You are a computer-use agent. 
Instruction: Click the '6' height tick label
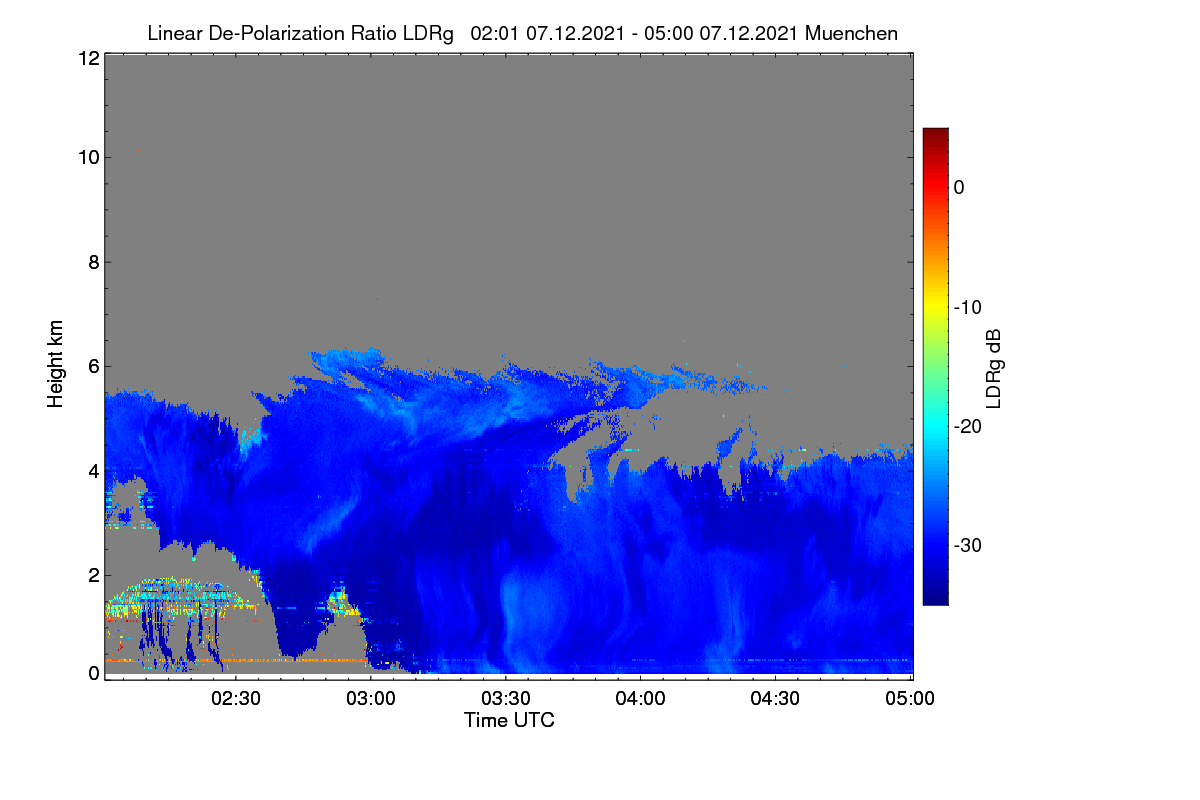pyautogui.click(x=93, y=366)
